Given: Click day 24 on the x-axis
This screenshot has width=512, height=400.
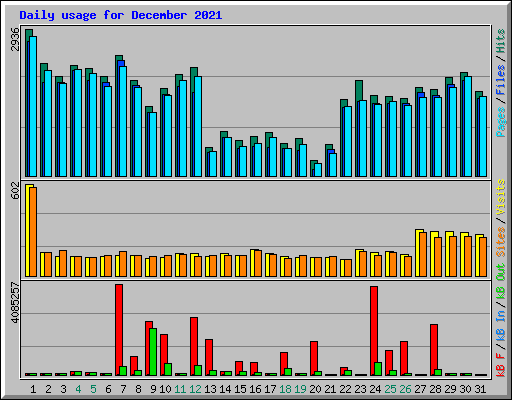Looking at the screenshot, I should tap(376, 389).
